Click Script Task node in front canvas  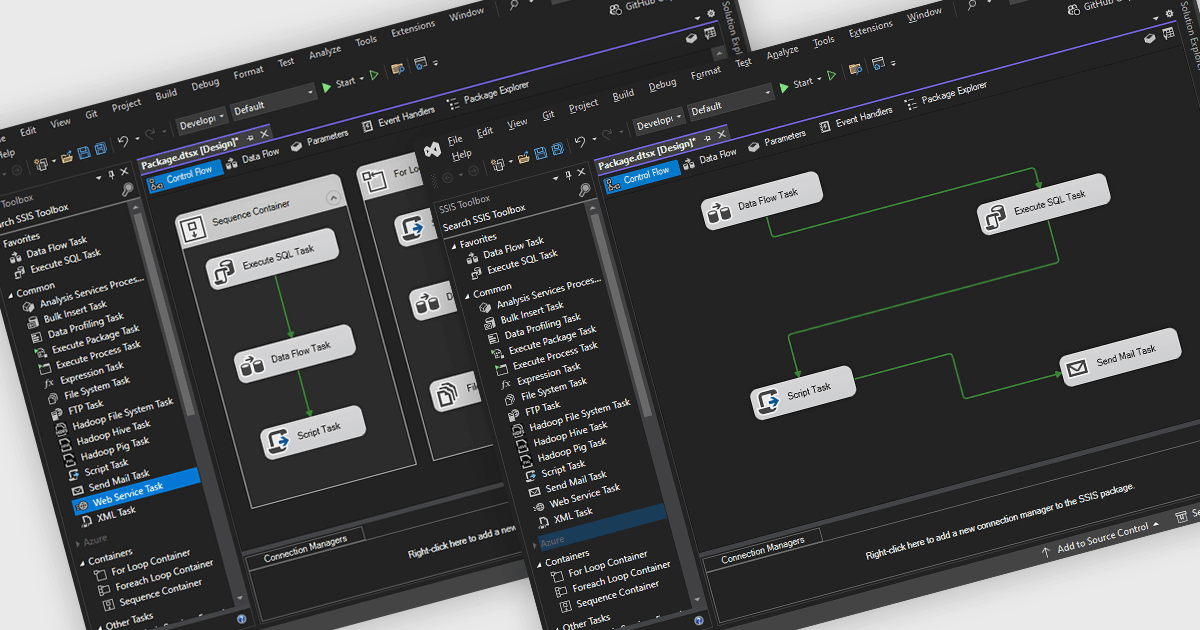click(804, 391)
